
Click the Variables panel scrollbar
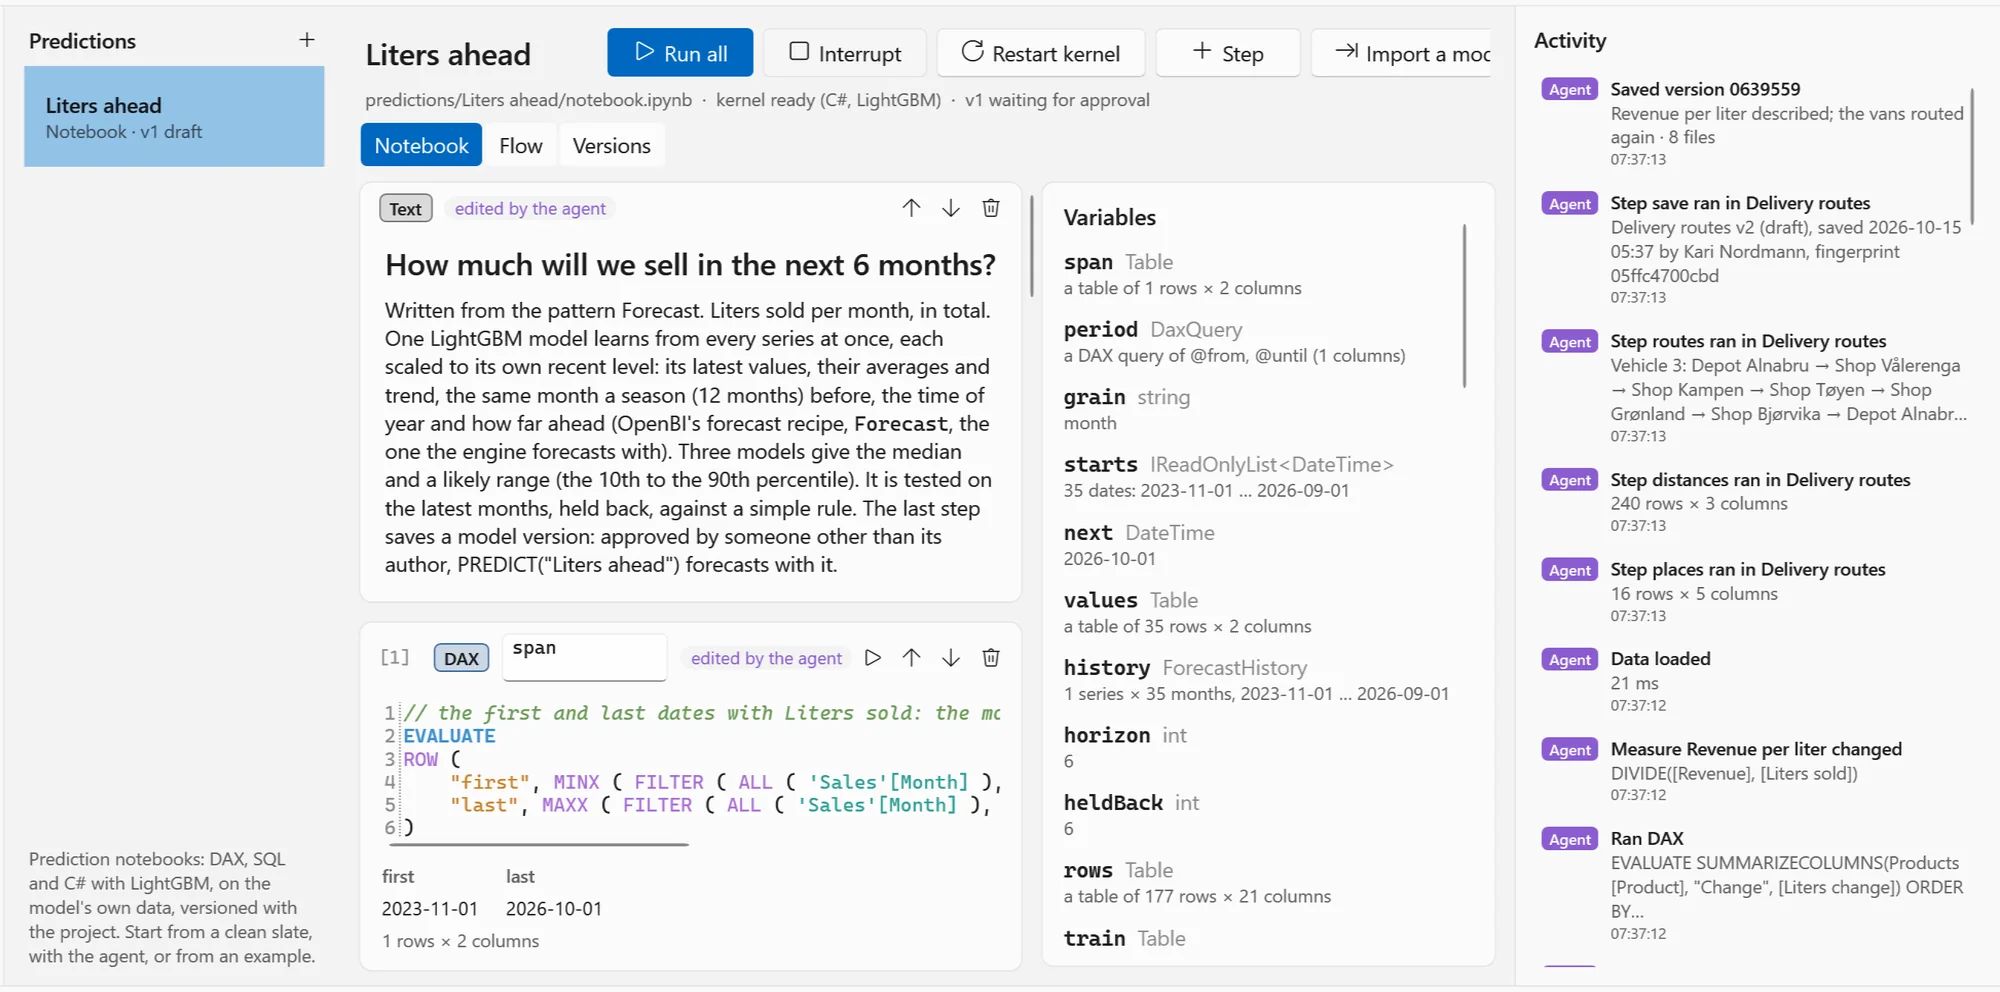click(x=1464, y=306)
